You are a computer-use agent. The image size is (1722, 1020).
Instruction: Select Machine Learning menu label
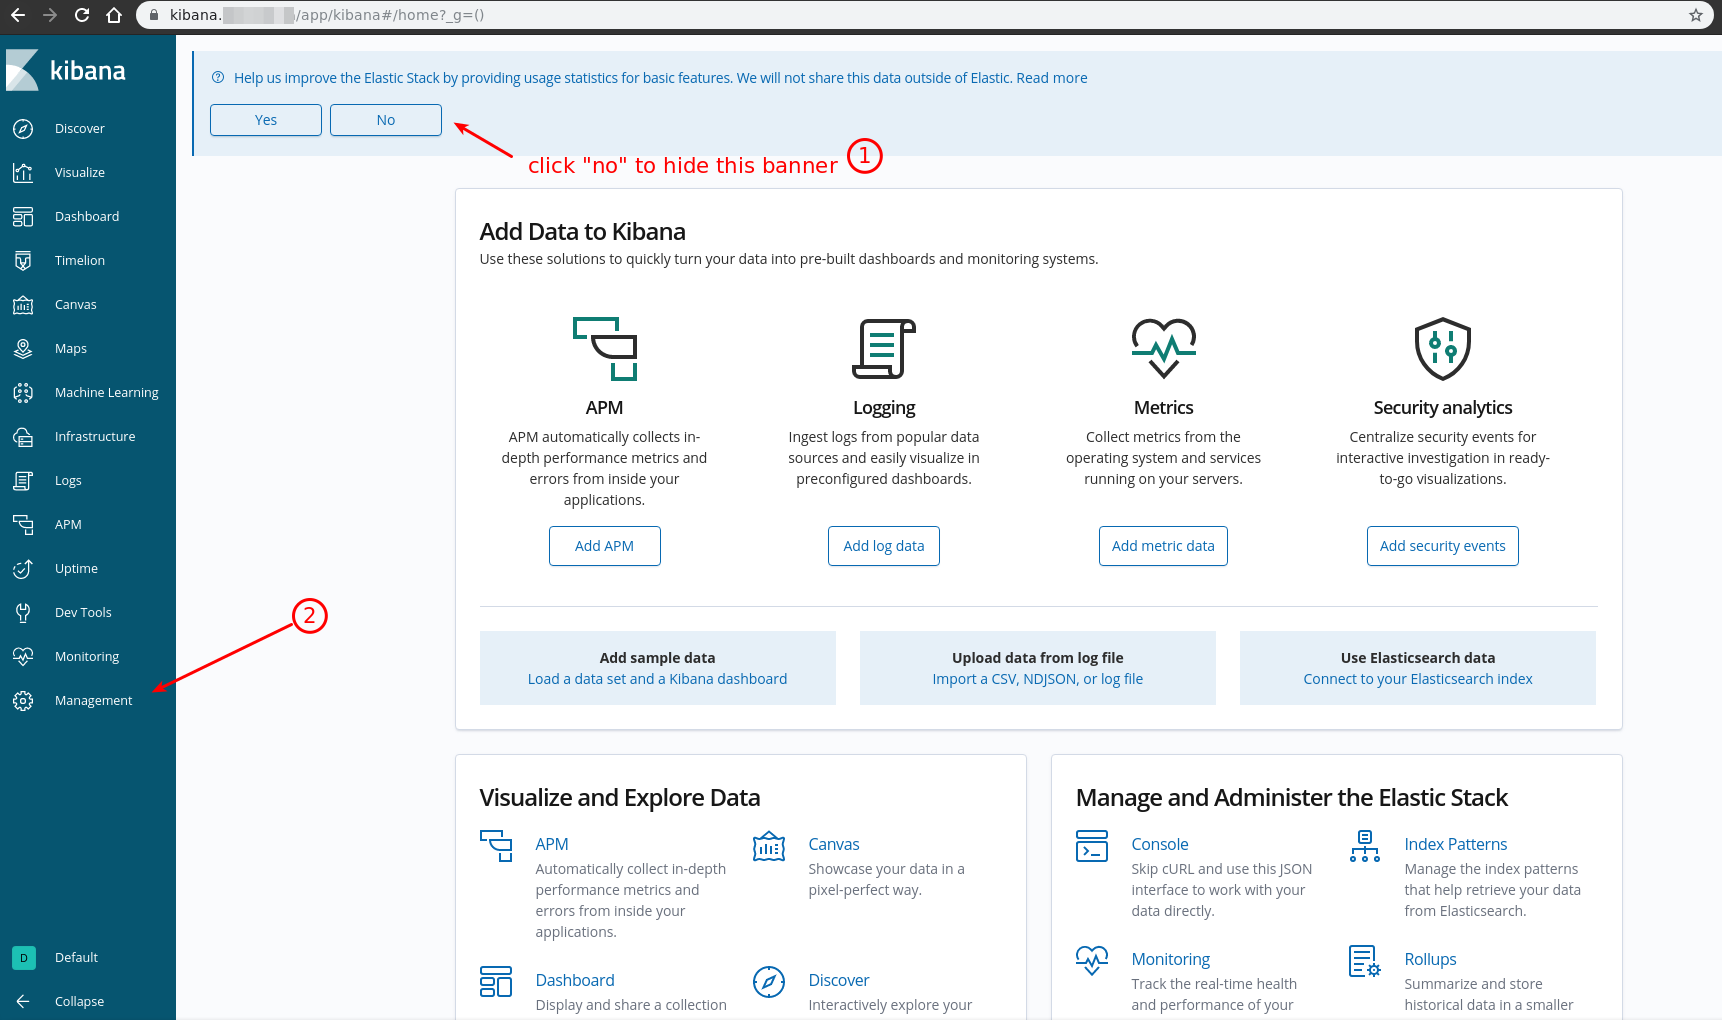coord(107,393)
